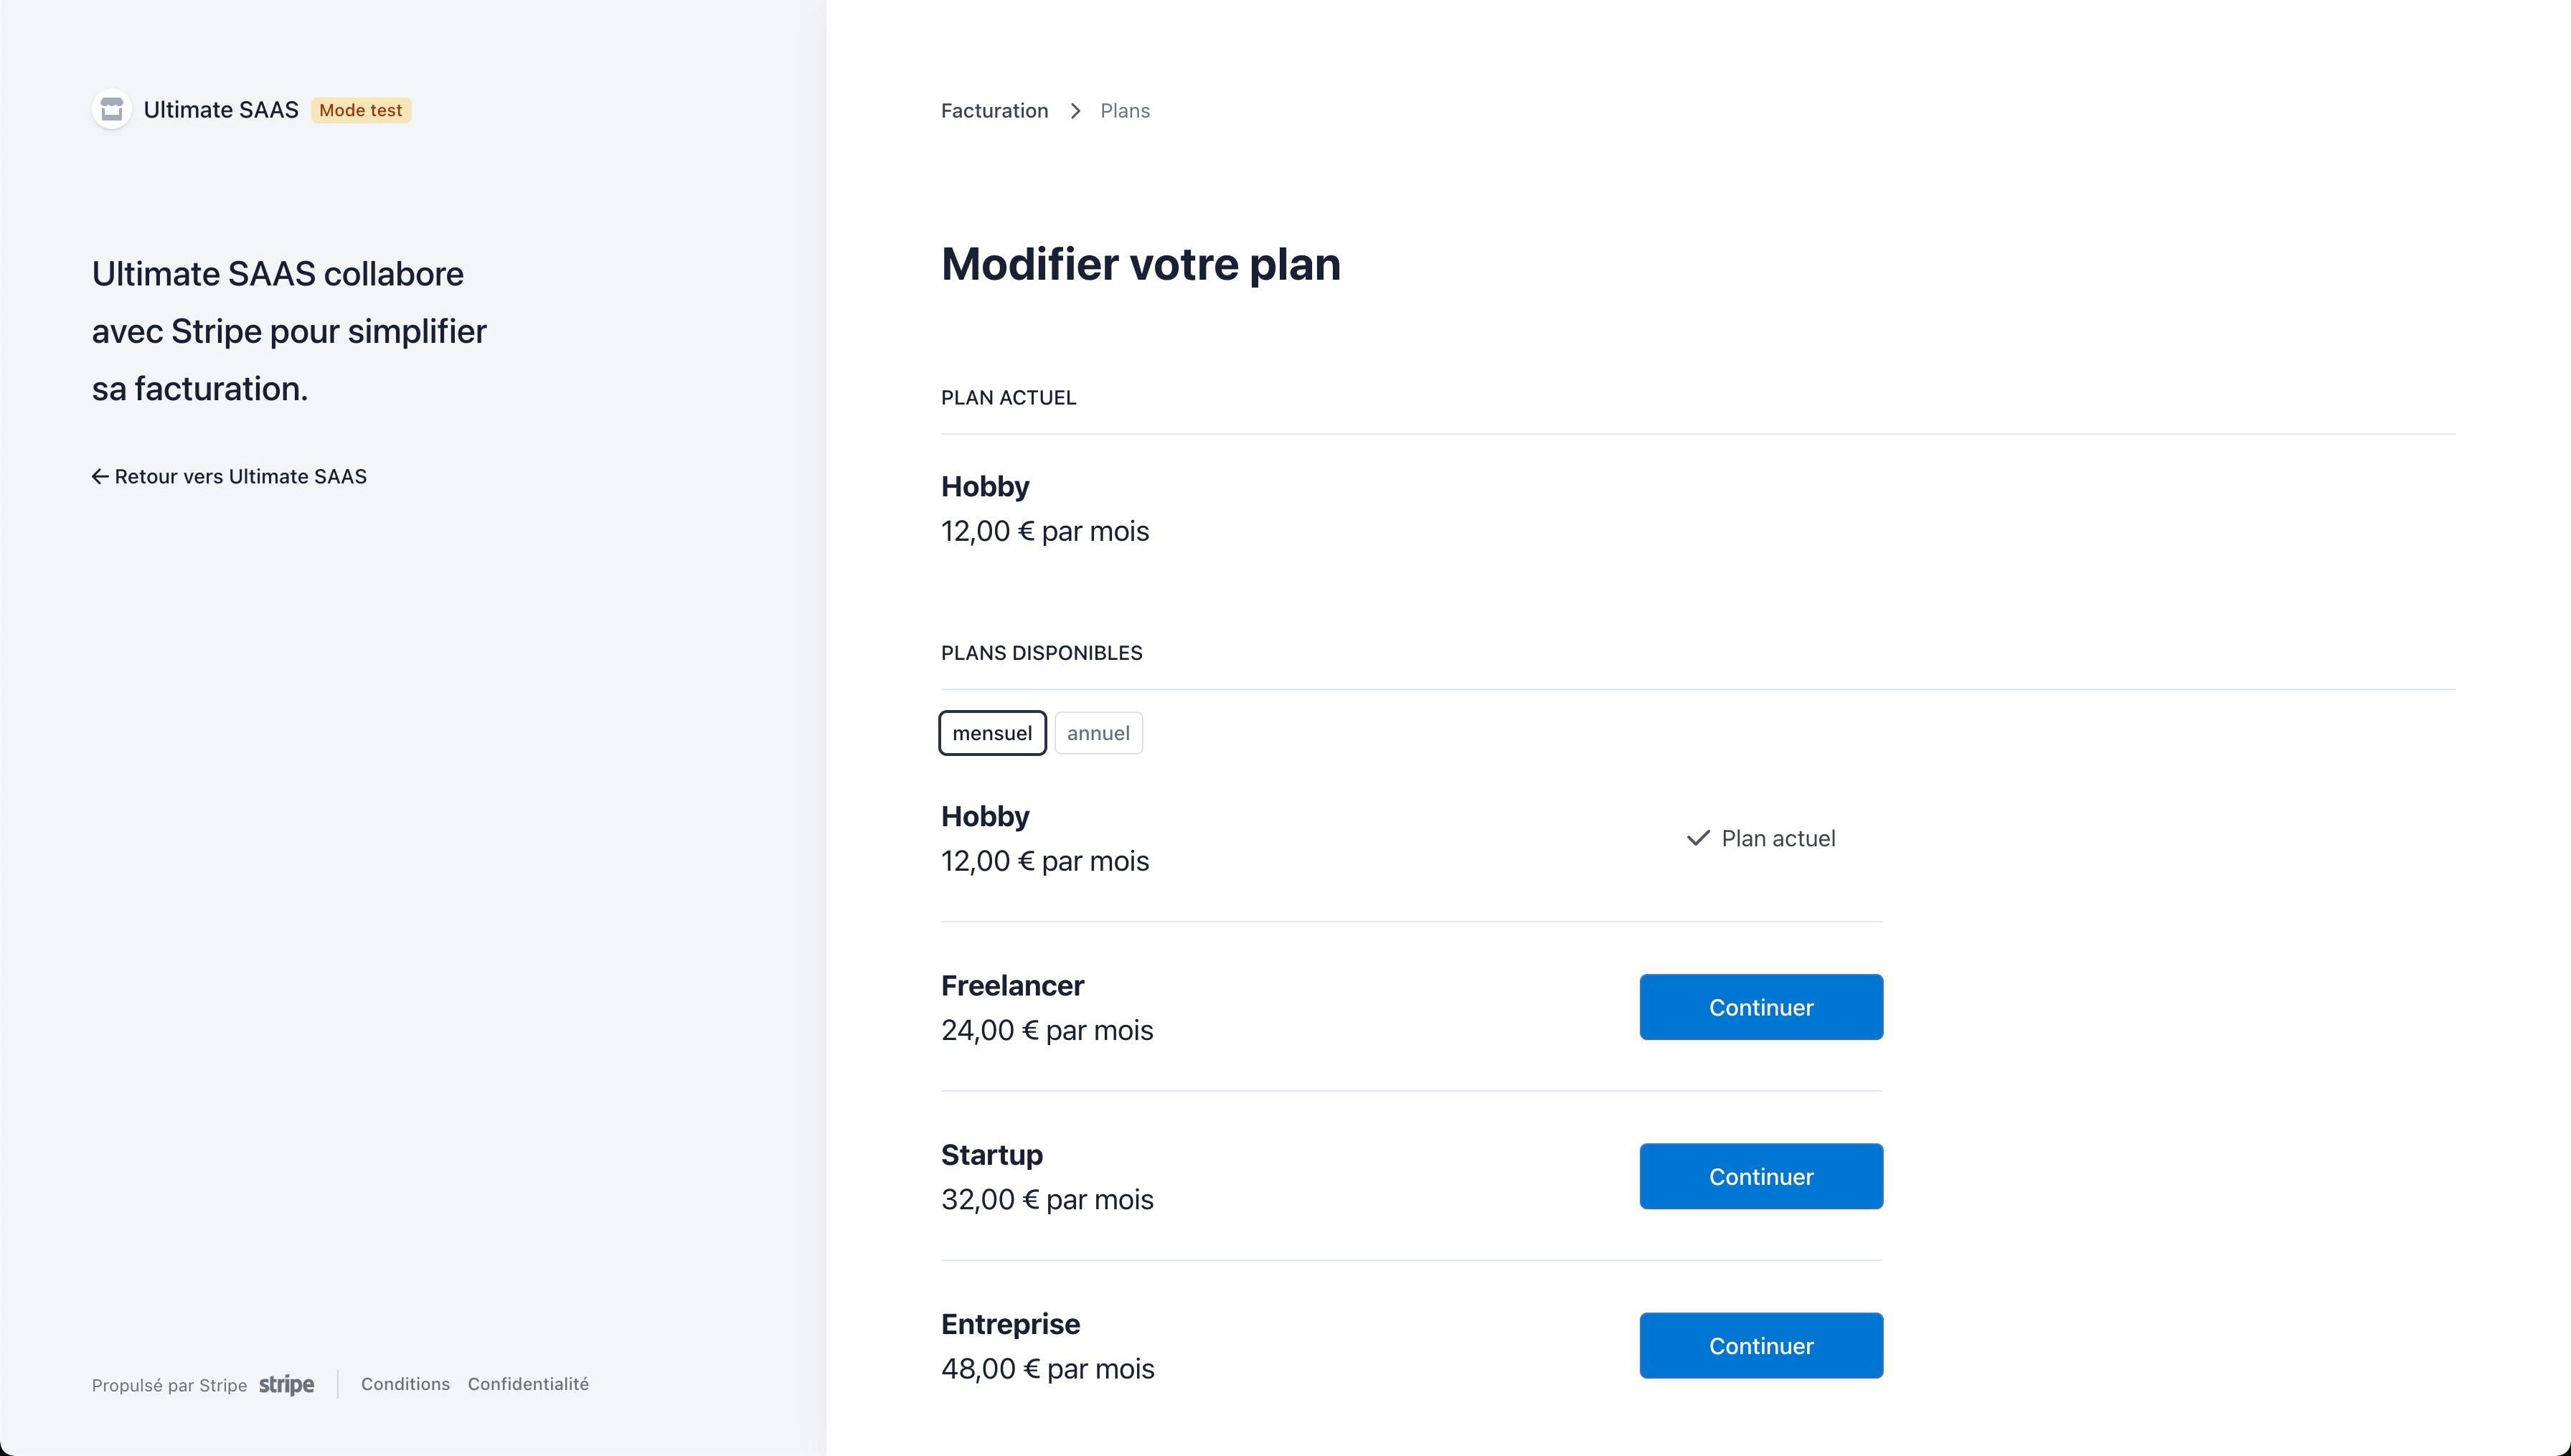
Task: Select the Entreprise plan name
Action: [x=1009, y=1323]
